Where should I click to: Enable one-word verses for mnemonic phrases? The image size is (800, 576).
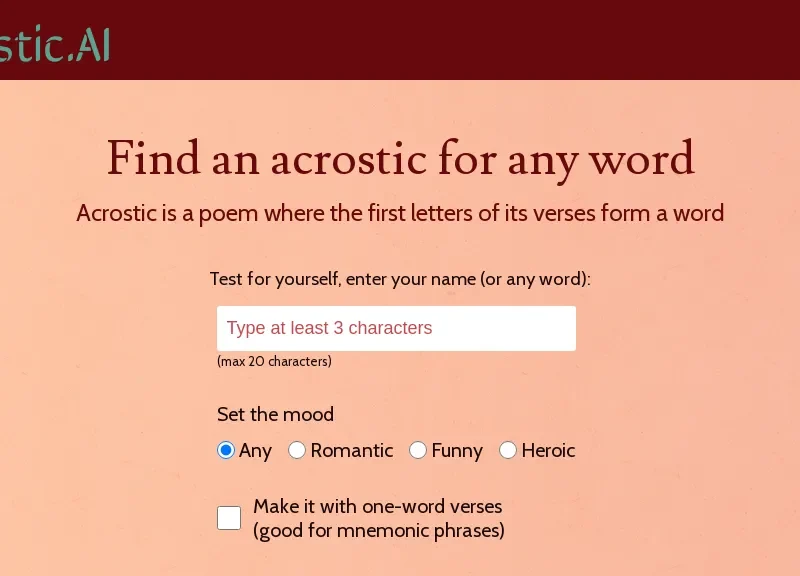(229, 517)
